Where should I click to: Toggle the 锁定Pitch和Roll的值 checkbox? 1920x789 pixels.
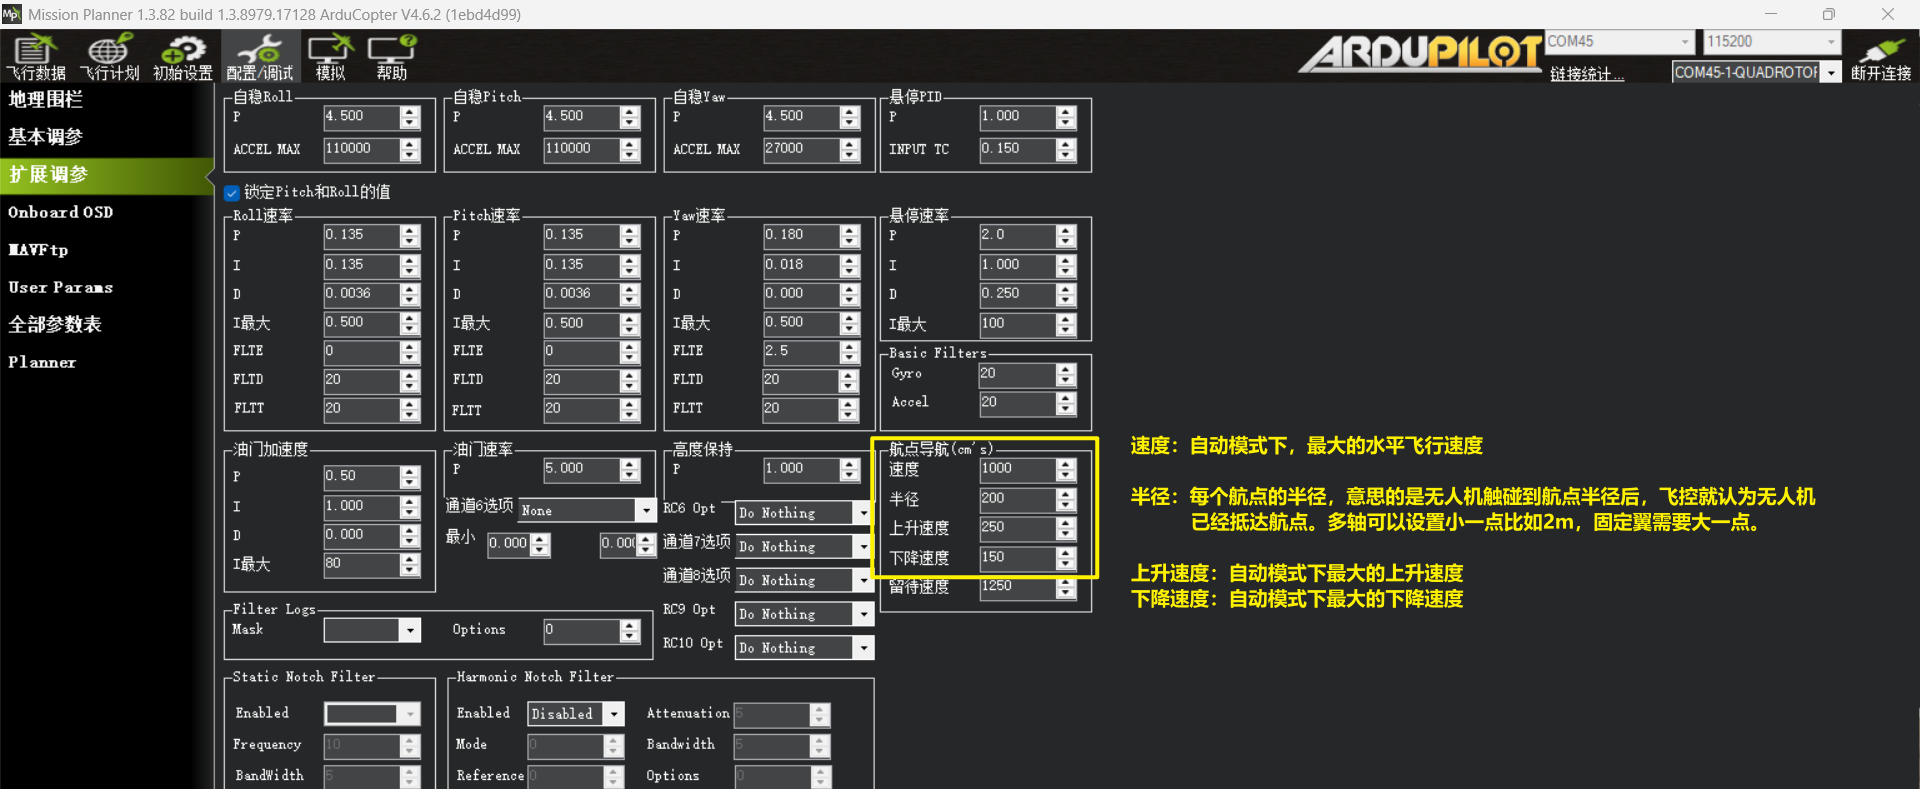coord(232,193)
